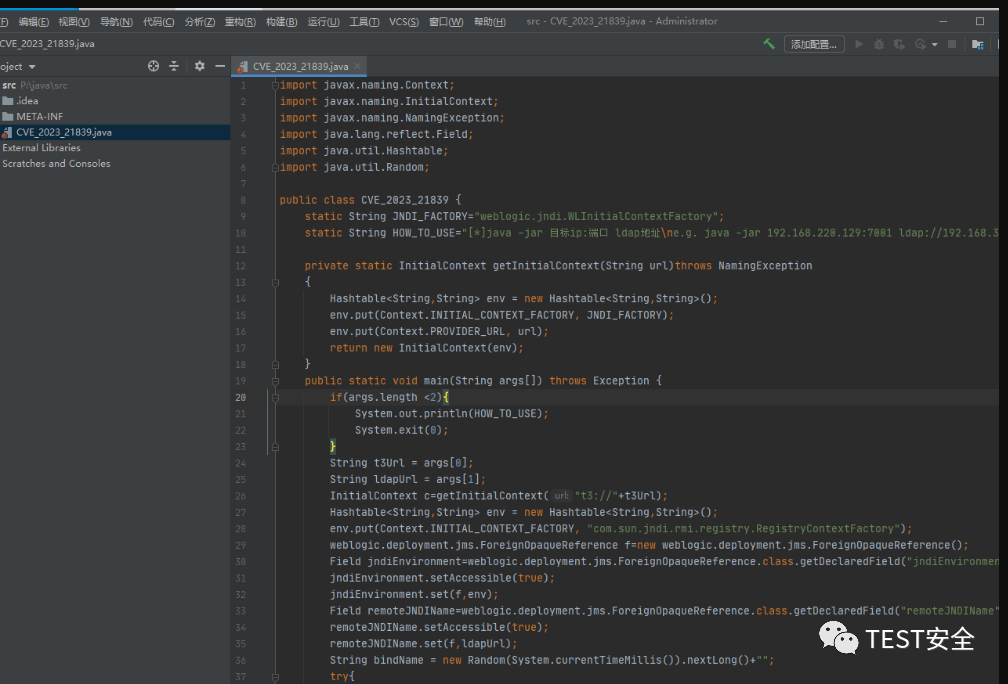Open the 工具(T) Tools menu

click(364, 22)
